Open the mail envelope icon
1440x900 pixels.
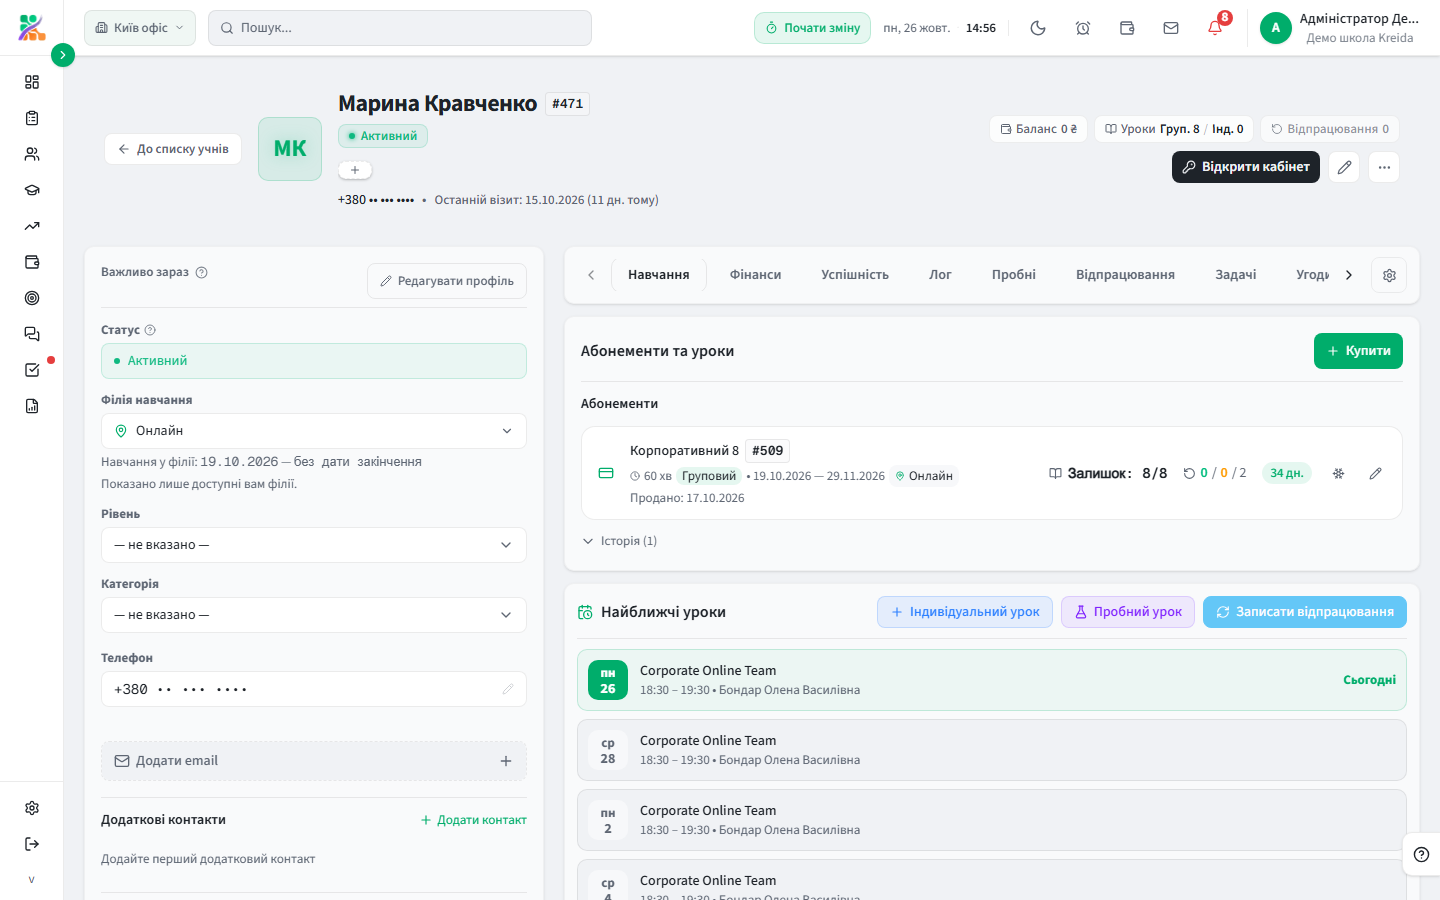click(1171, 28)
